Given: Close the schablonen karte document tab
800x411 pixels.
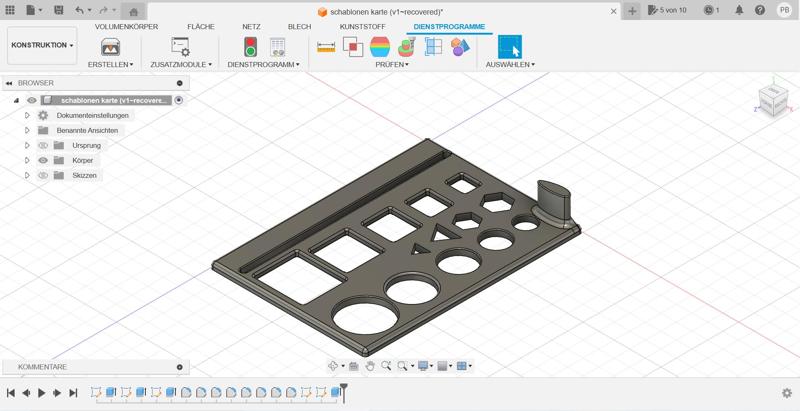Looking at the screenshot, I should [x=614, y=11].
